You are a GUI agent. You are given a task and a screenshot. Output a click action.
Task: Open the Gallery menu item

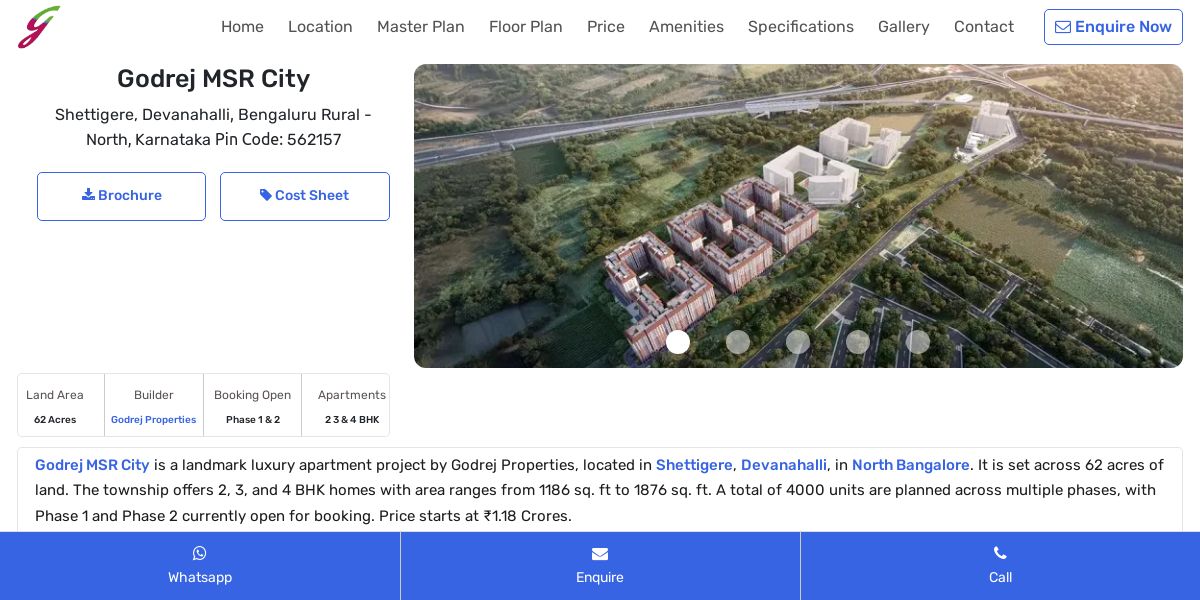click(x=904, y=27)
